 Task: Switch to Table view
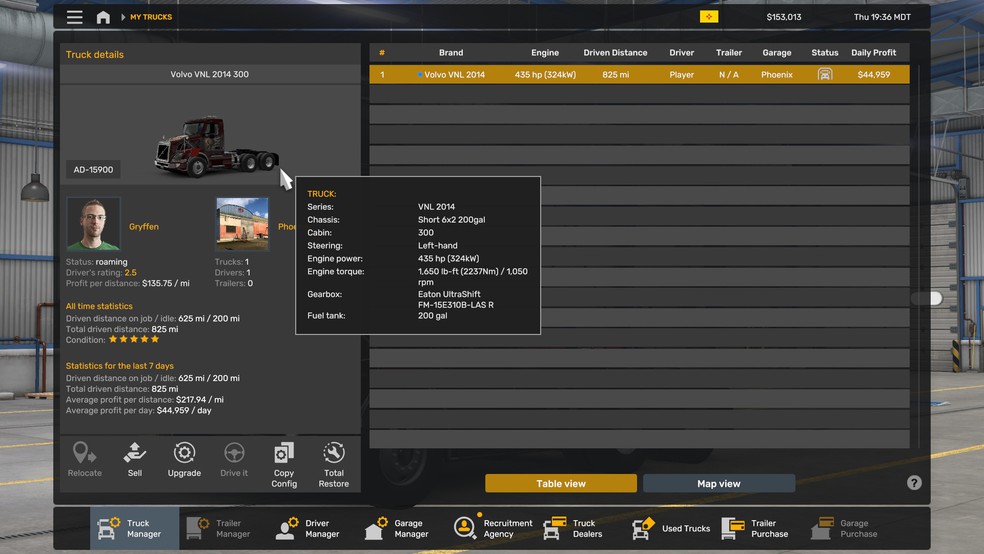561,483
